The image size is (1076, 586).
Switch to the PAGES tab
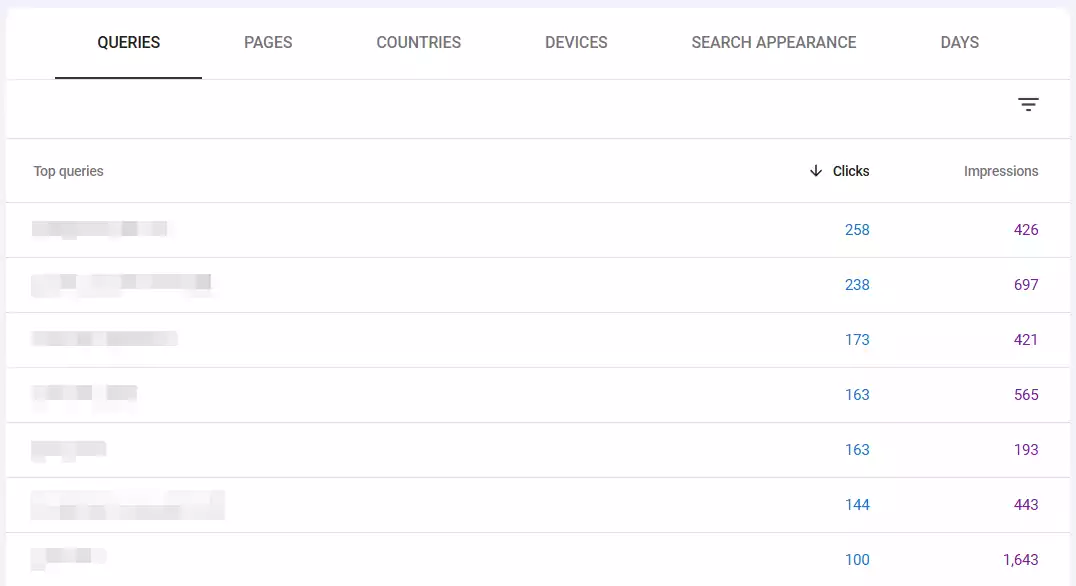click(x=267, y=42)
